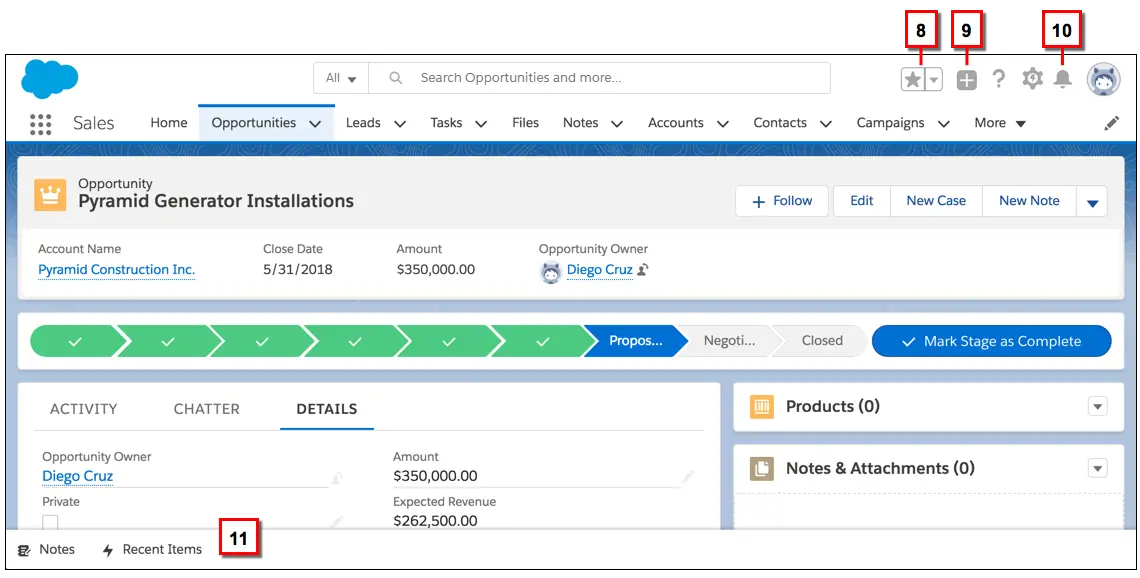This screenshot has height=578, width=1140.
Task: Click the pencil icon to edit navigation
Action: click(x=1112, y=124)
